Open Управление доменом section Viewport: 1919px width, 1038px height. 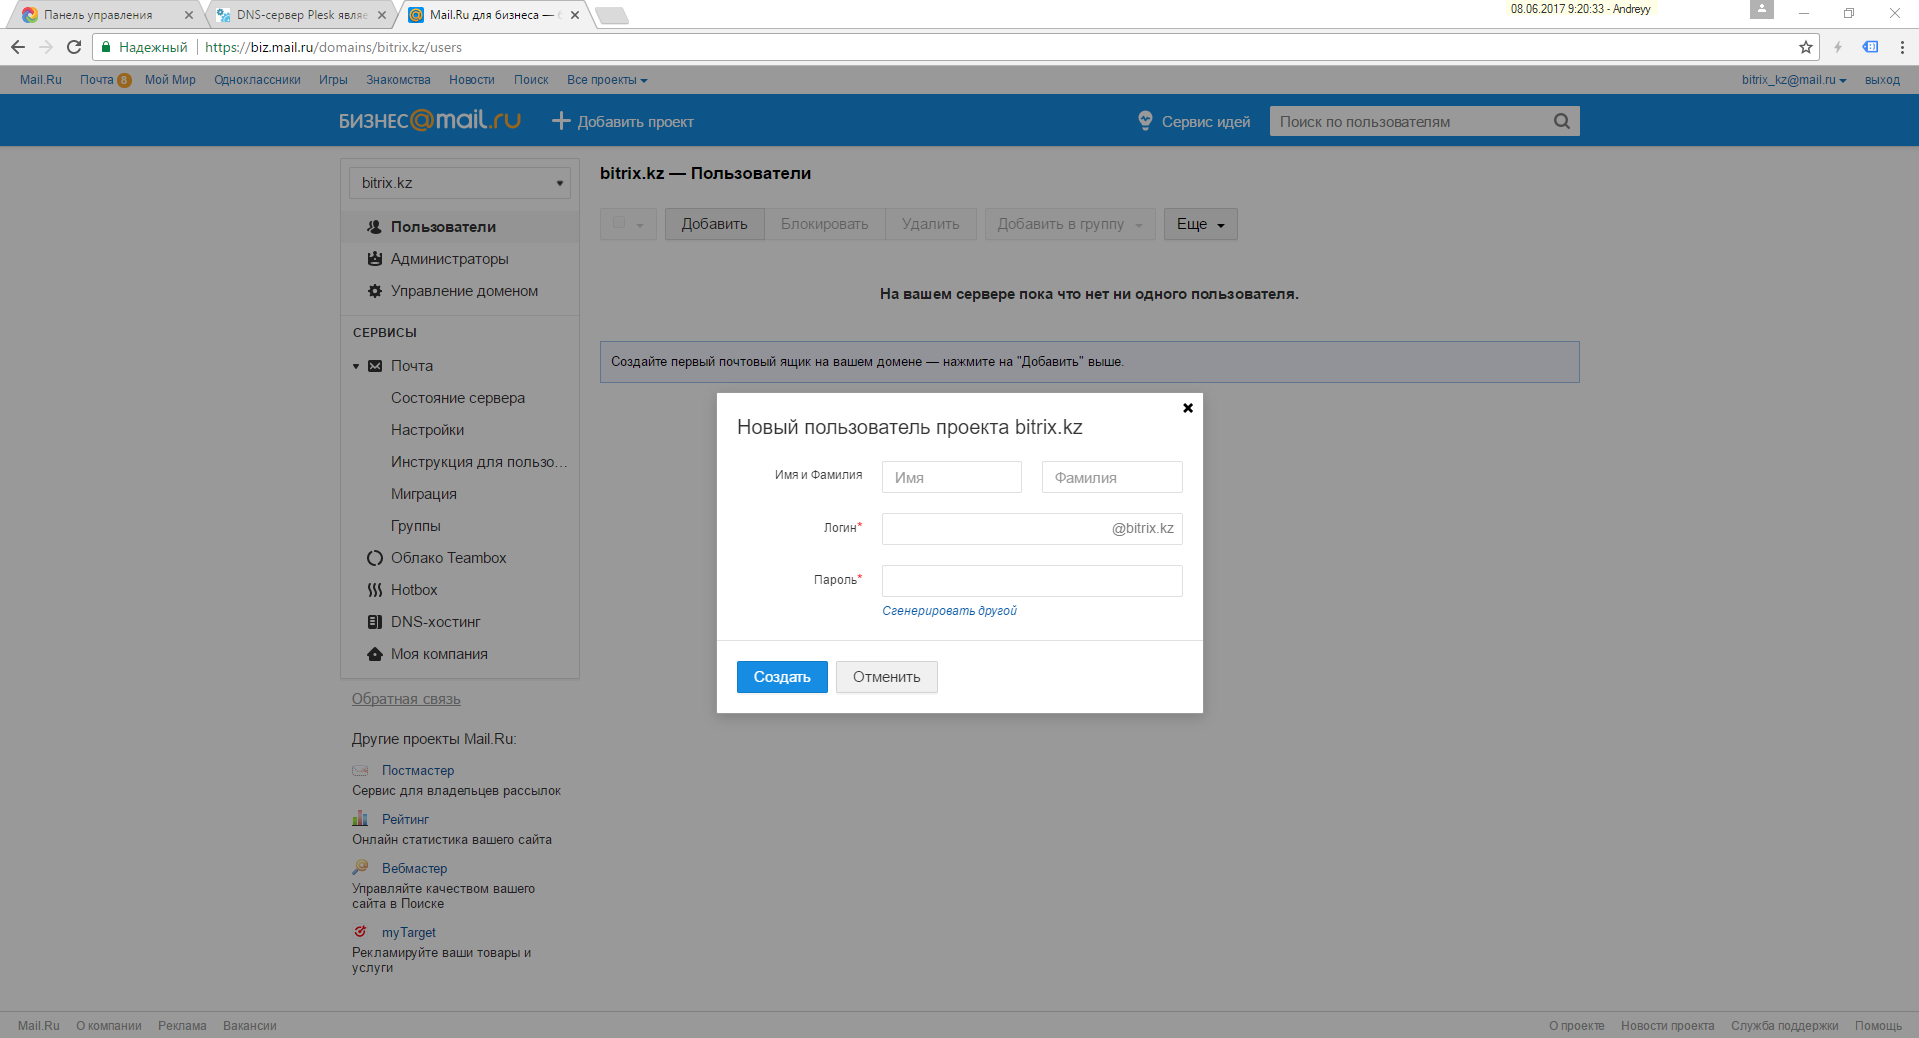[x=464, y=291]
